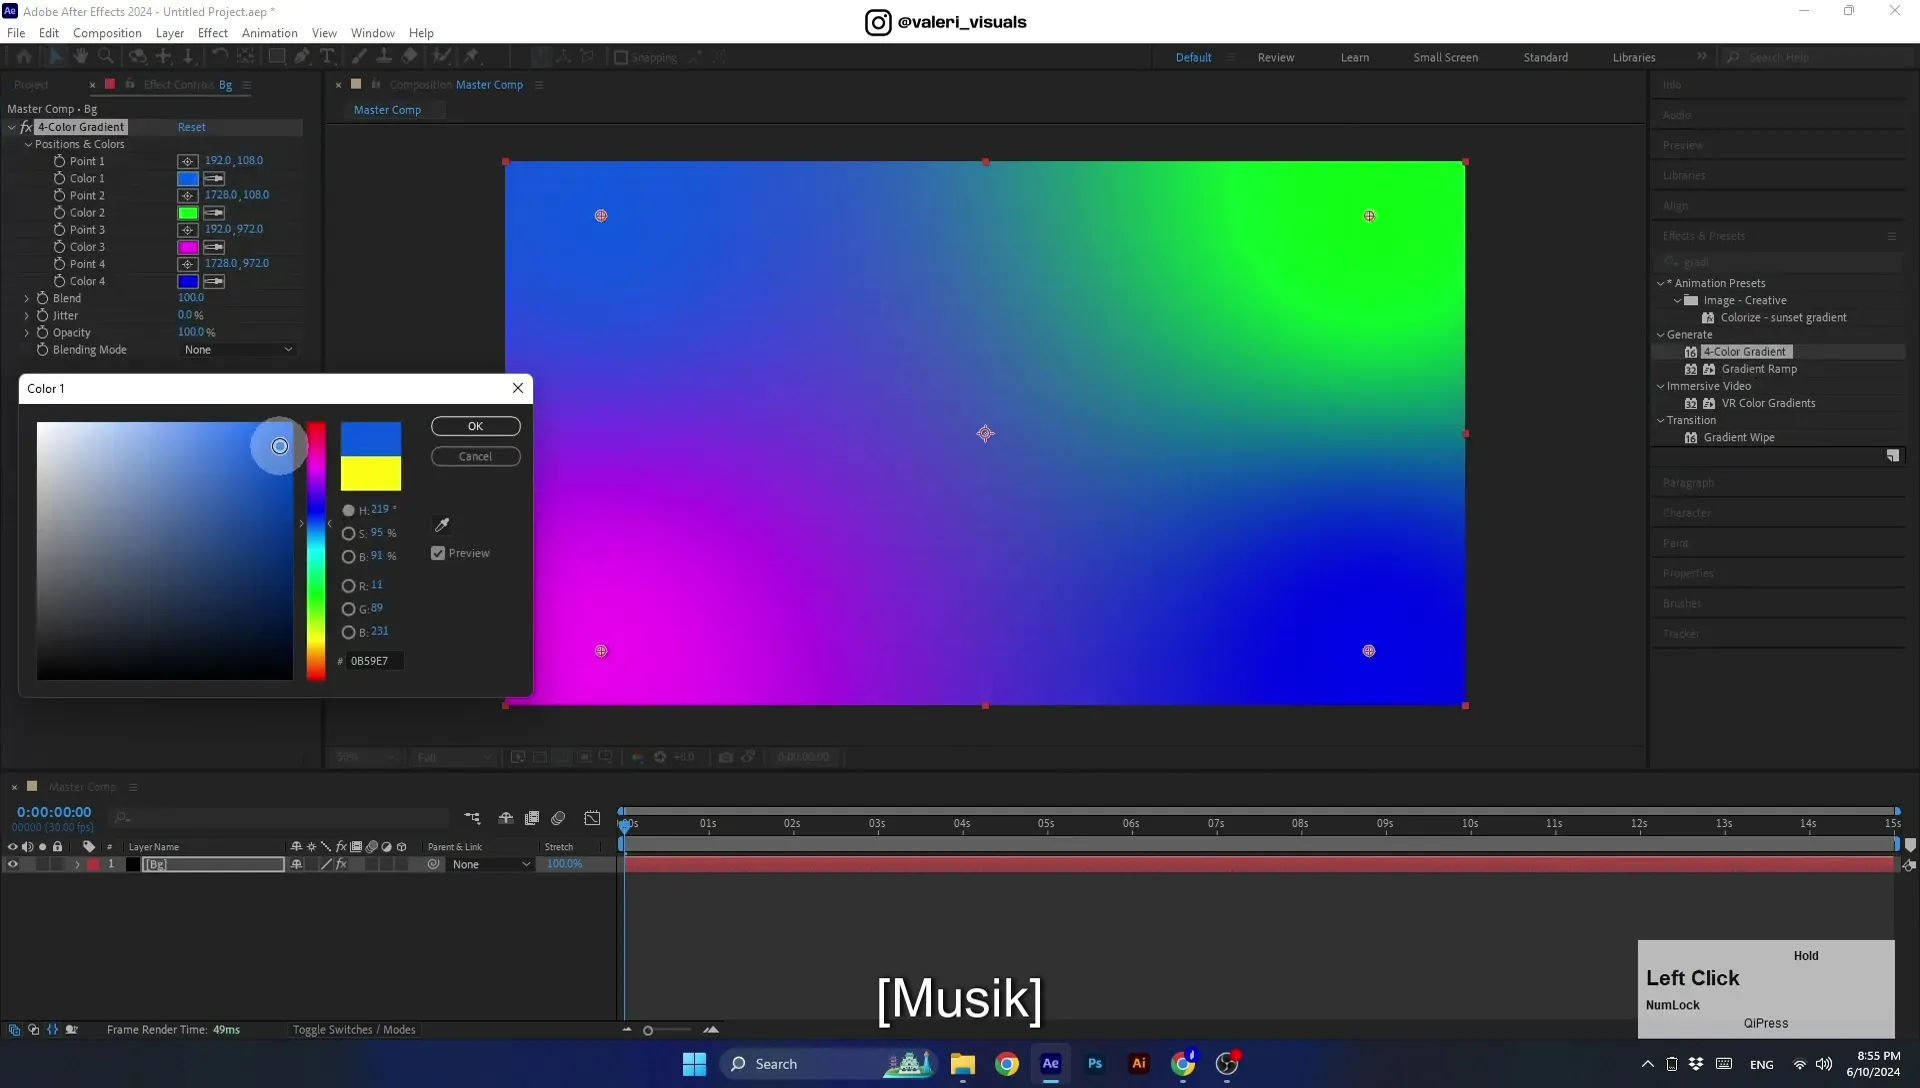Open File Explorer from the taskbar
Screen dimensions: 1920x1088
click(963, 1064)
